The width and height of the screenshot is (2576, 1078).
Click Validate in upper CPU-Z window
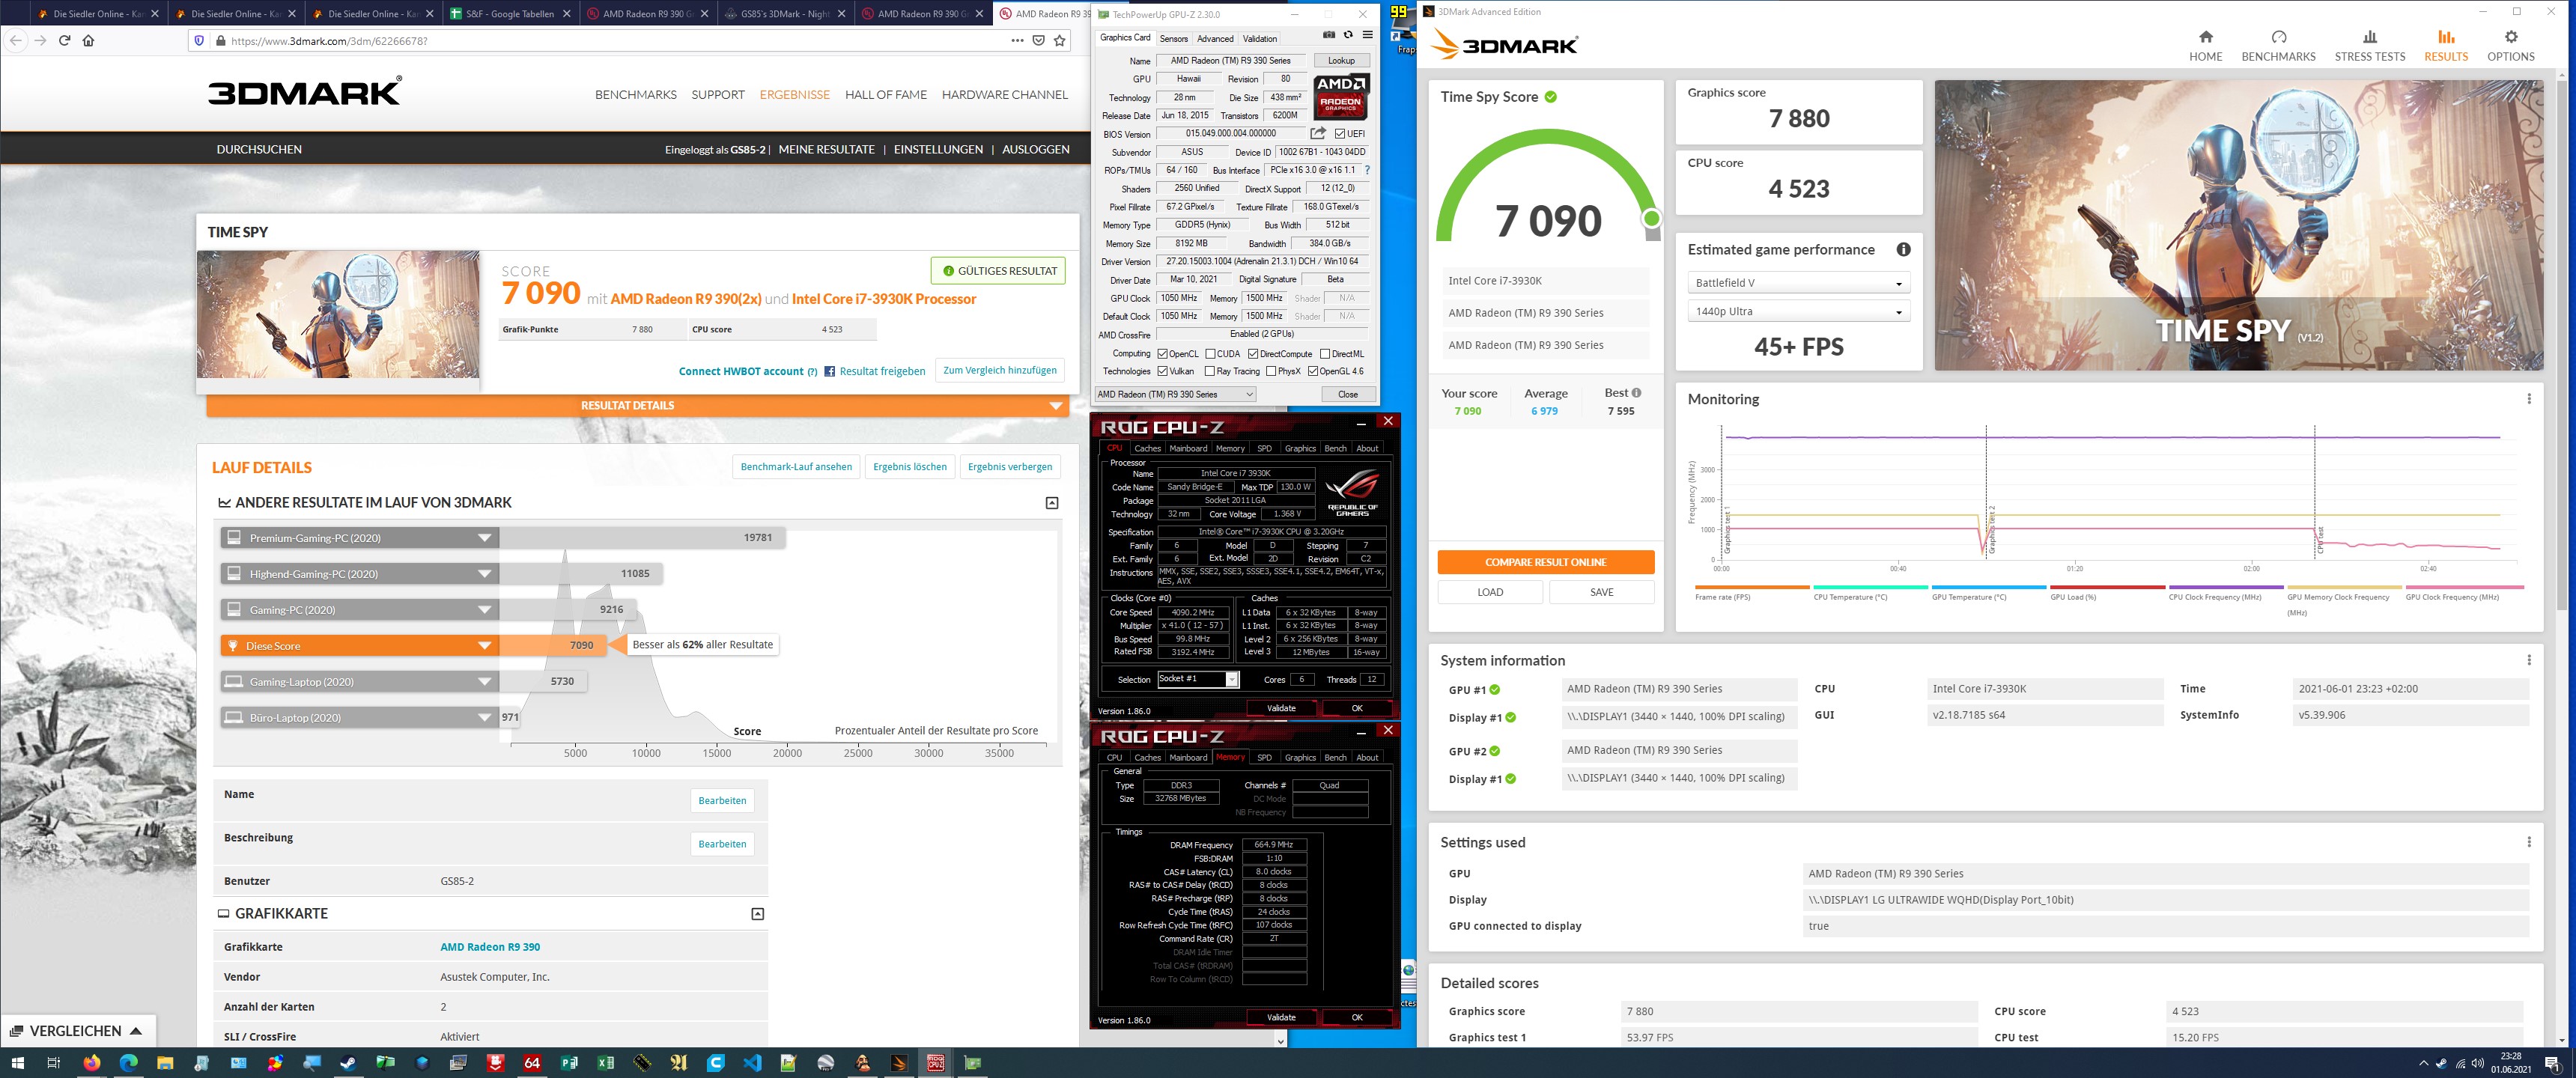(x=1281, y=708)
